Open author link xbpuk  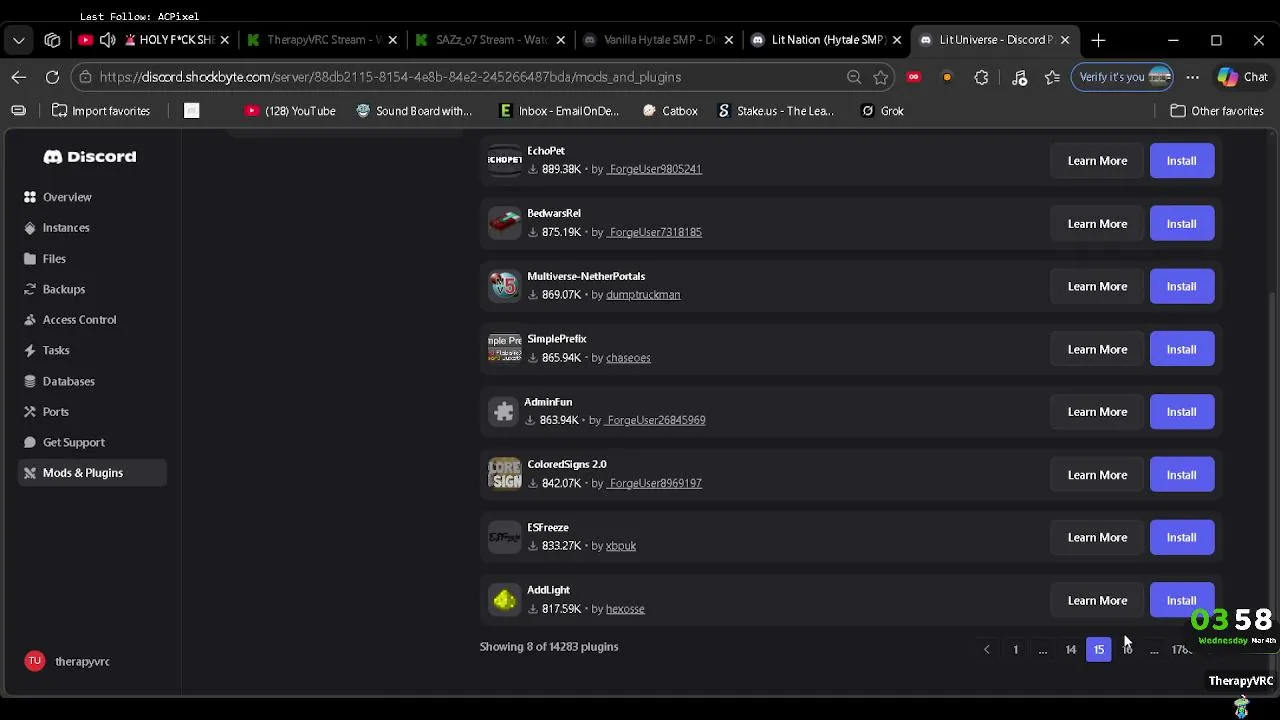coord(621,546)
